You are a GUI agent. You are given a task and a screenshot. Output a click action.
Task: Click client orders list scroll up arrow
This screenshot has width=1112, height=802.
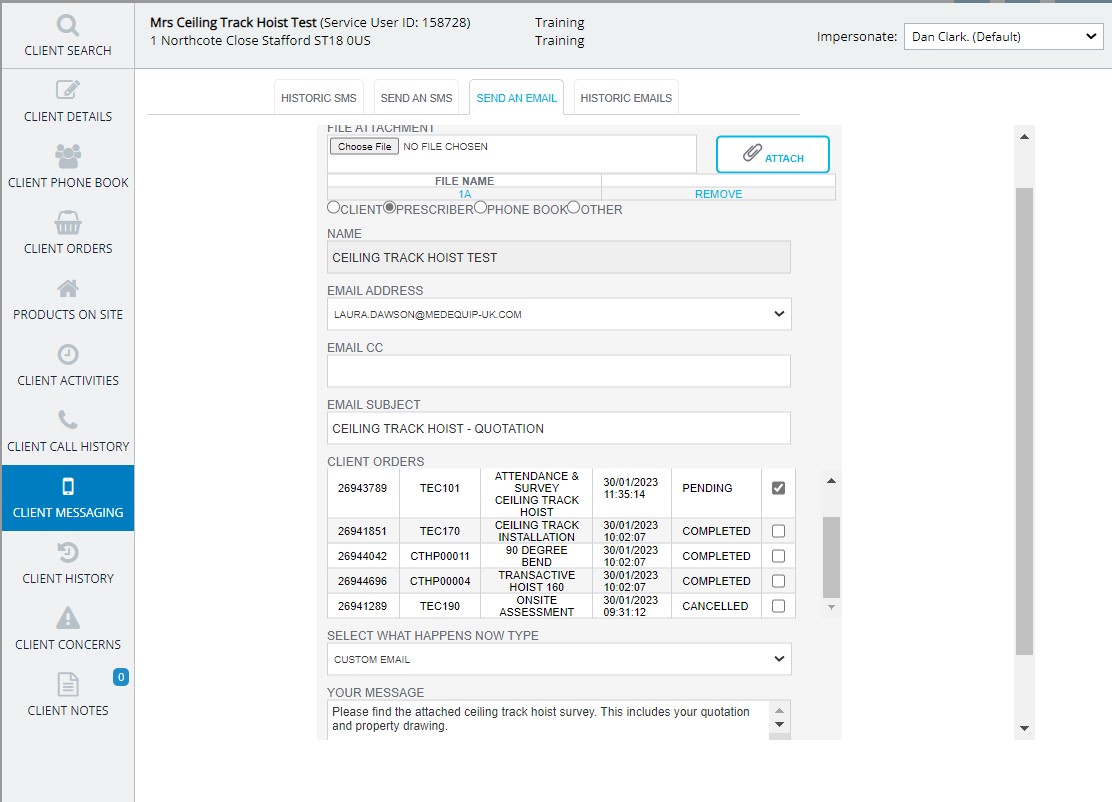pyautogui.click(x=831, y=481)
